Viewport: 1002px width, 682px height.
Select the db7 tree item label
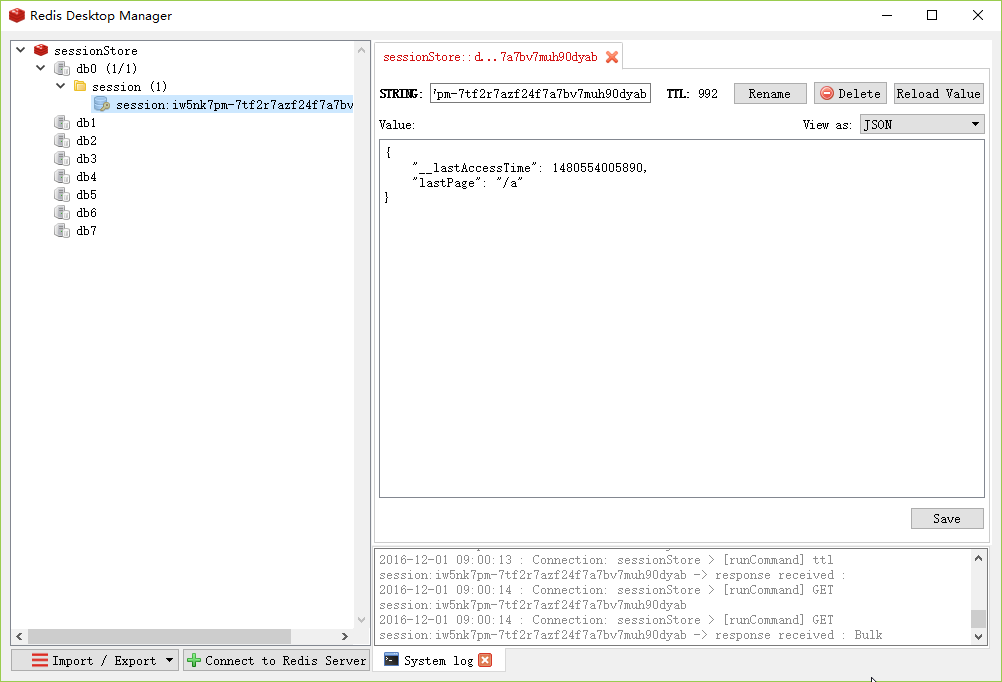[x=86, y=231]
